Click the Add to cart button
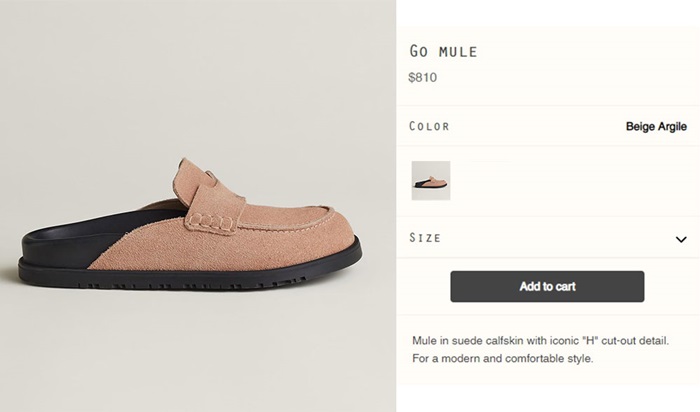This screenshot has width=700, height=412. [x=547, y=287]
